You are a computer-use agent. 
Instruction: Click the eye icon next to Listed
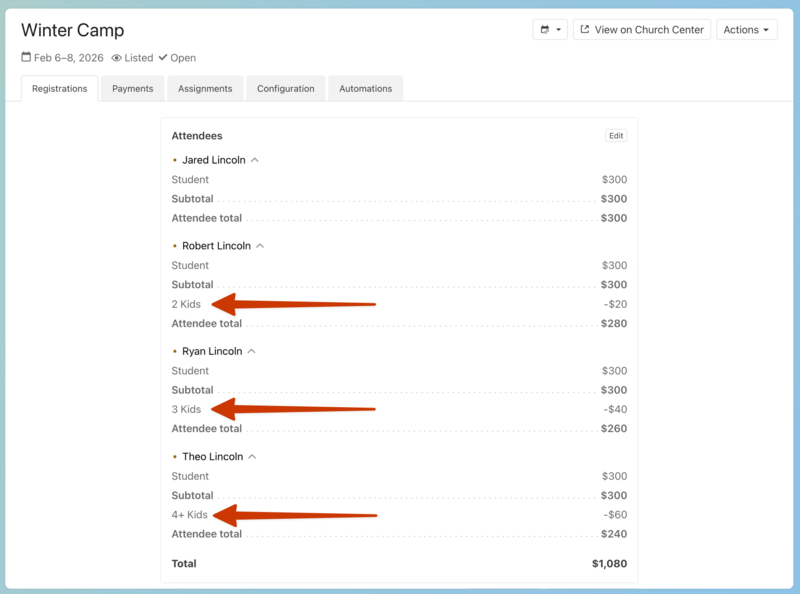pos(116,58)
